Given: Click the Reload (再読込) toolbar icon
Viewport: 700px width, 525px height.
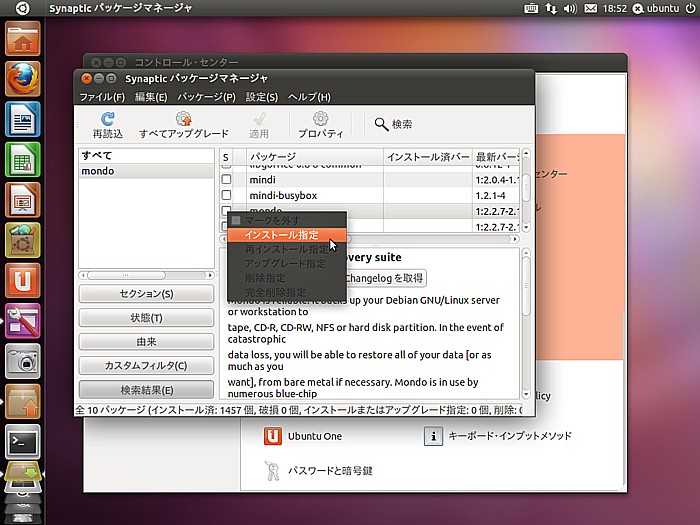Looking at the screenshot, I should [108, 119].
